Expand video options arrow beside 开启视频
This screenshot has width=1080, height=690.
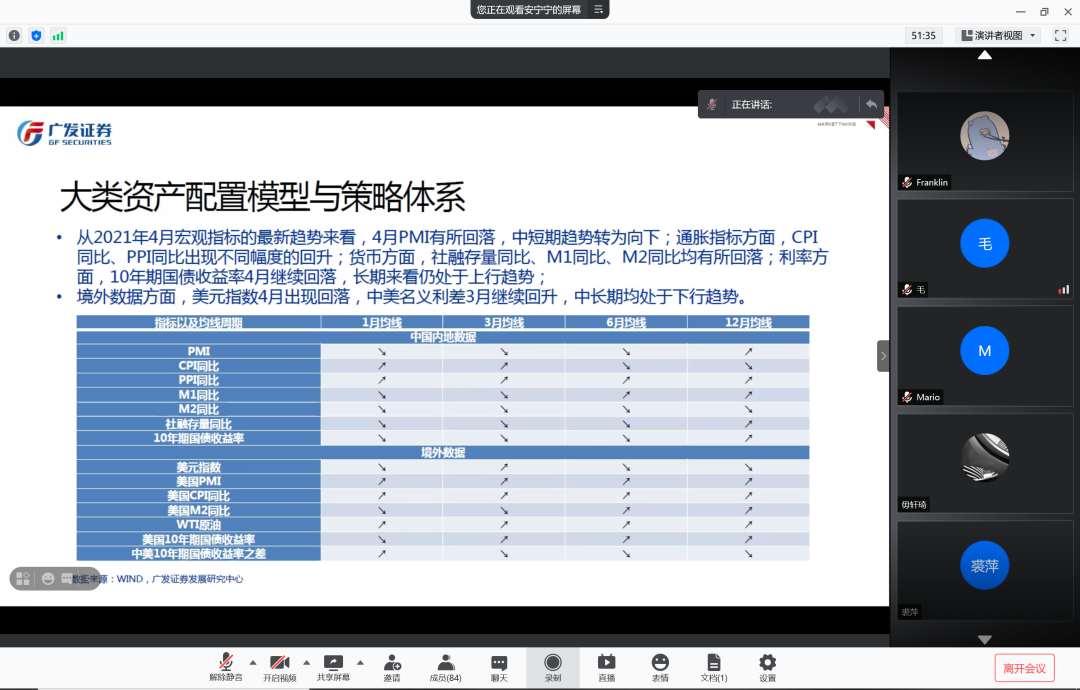coord(306,662)
